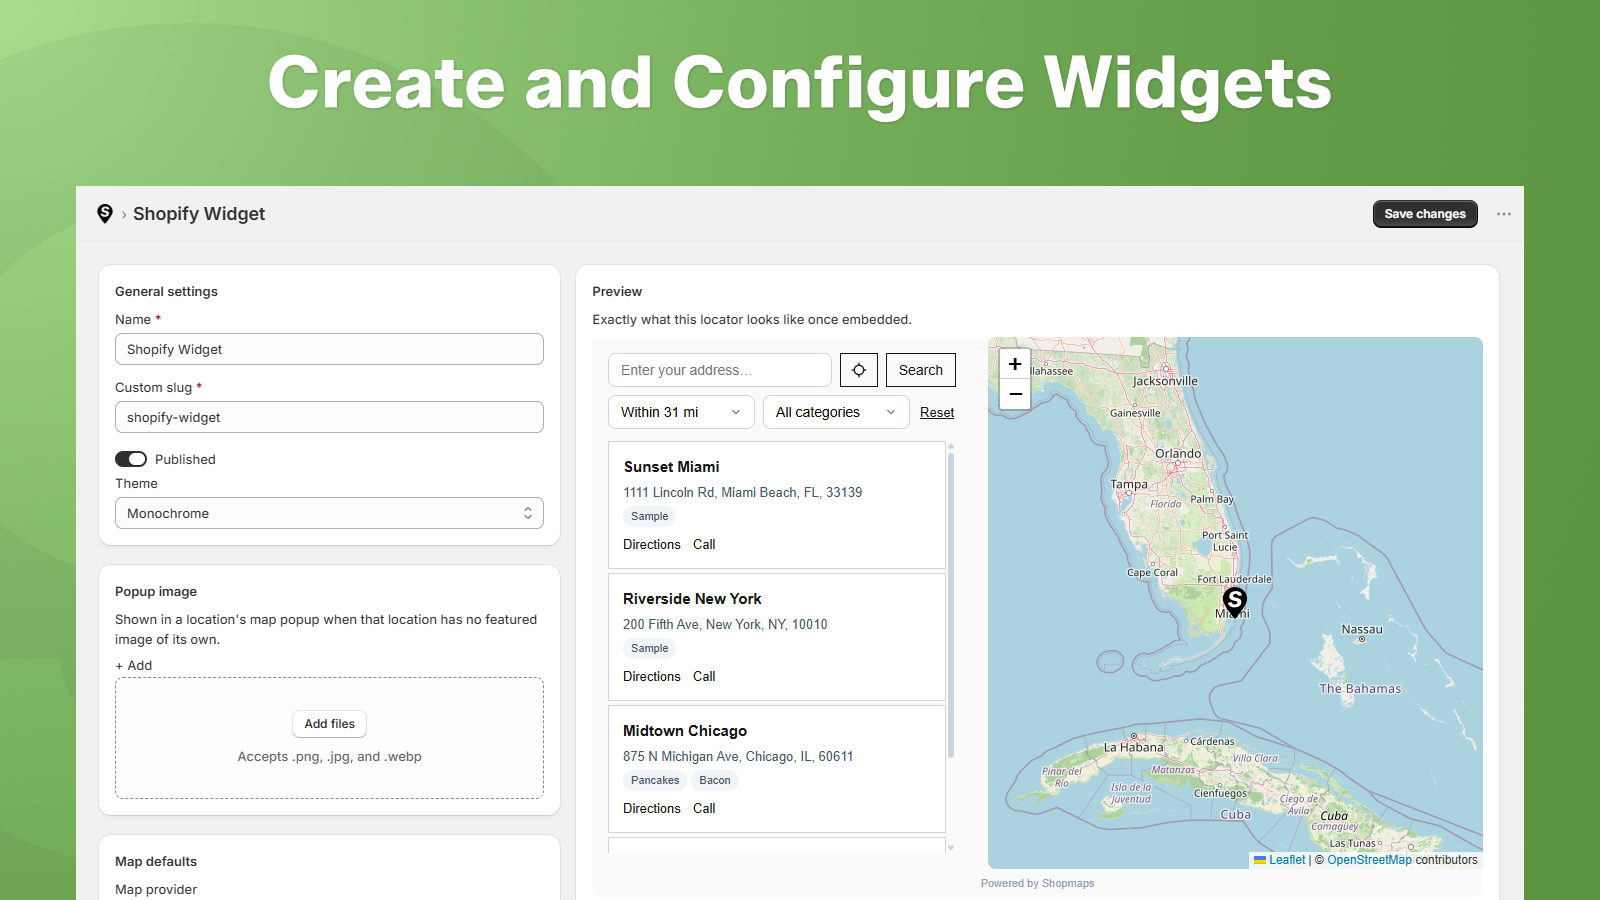Click the Search button in the preview
Image resolution: width=1600 pixels, height=900 pixels.
pos(921,370)
